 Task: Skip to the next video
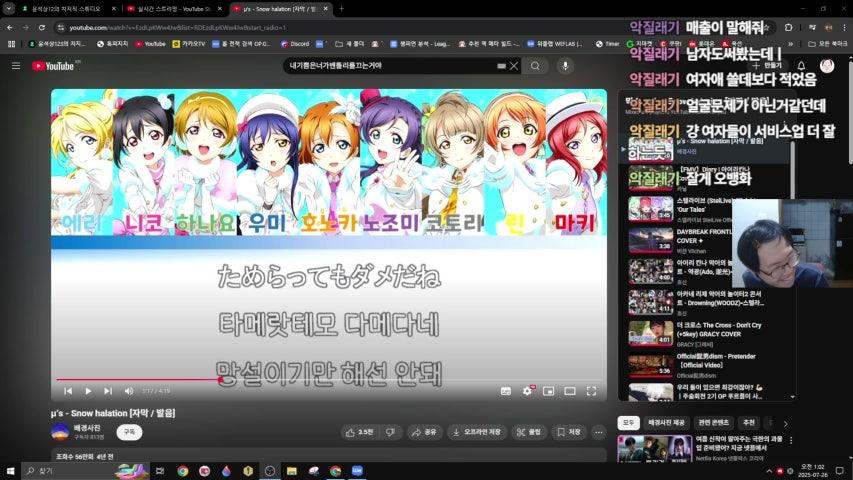point(108,391)
